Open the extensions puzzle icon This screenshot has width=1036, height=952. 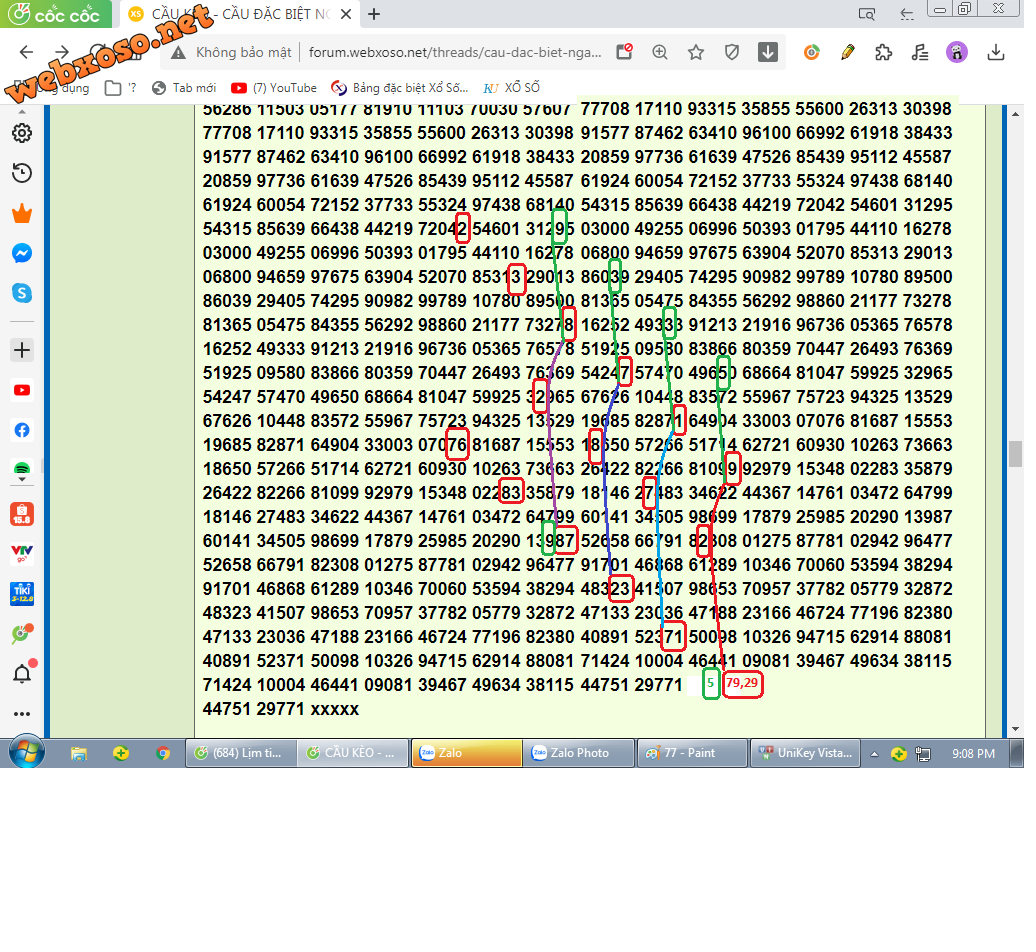pyautogui.click(x=883, y=53)
